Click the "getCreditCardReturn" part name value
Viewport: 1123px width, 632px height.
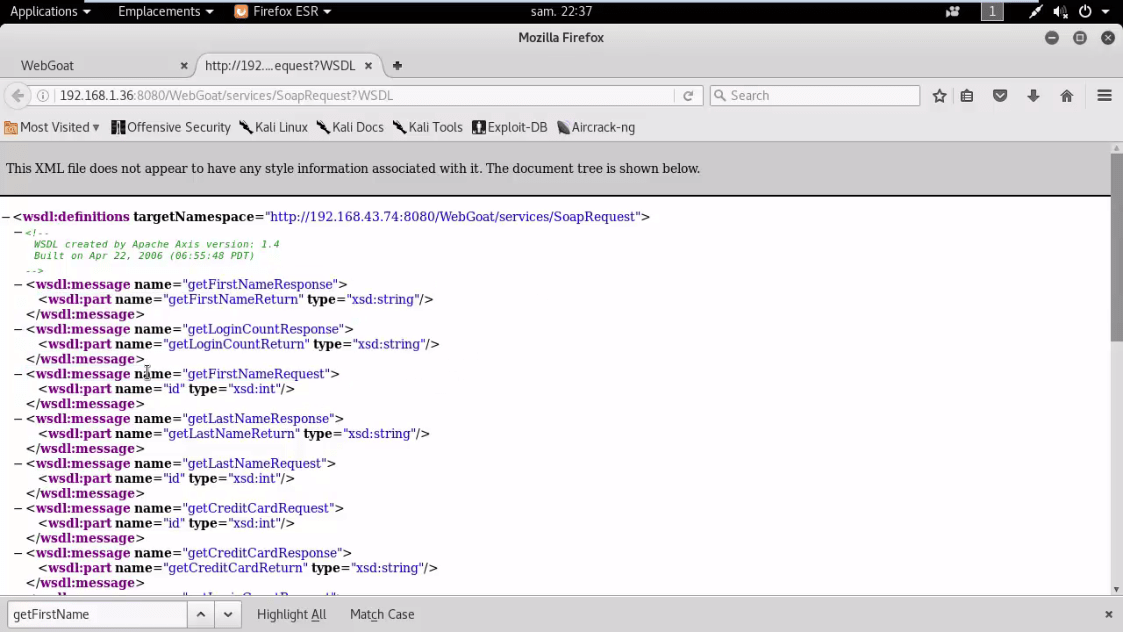[x=236, y=568]
